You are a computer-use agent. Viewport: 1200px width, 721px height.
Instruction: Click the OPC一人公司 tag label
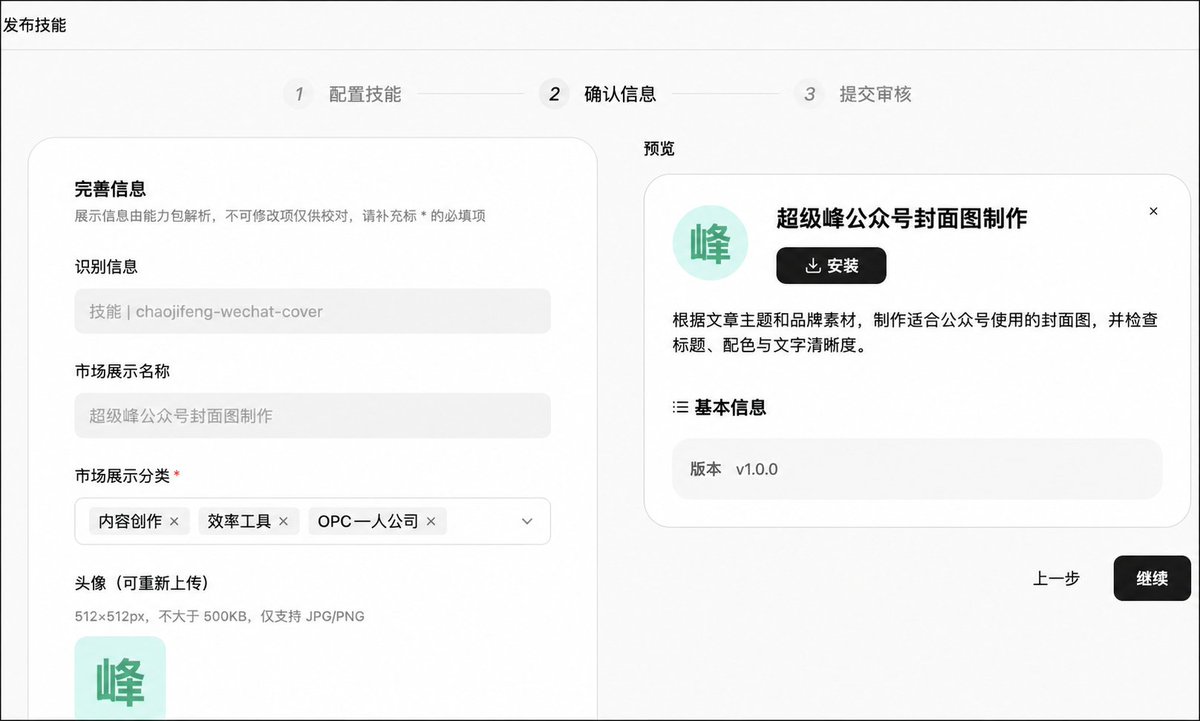click(x=368, y=521)
